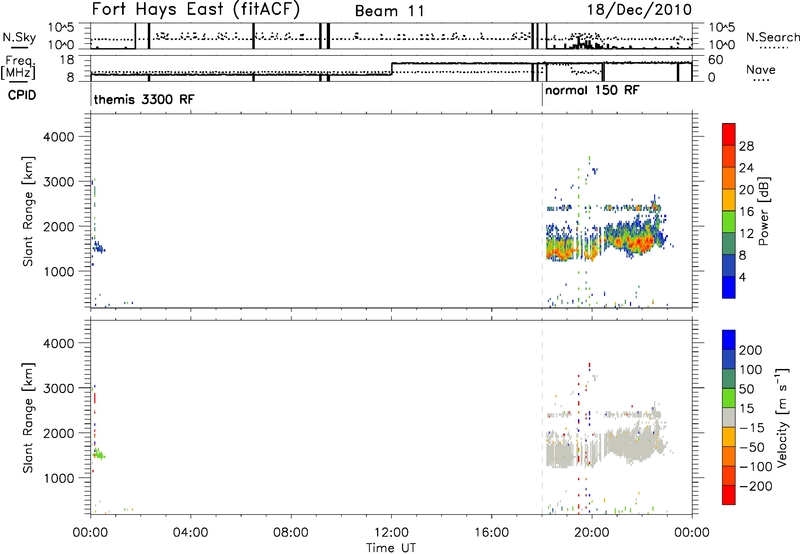Click the '20:00' time tick label
The height and width of the screenshot is (554, 800).
592,533
